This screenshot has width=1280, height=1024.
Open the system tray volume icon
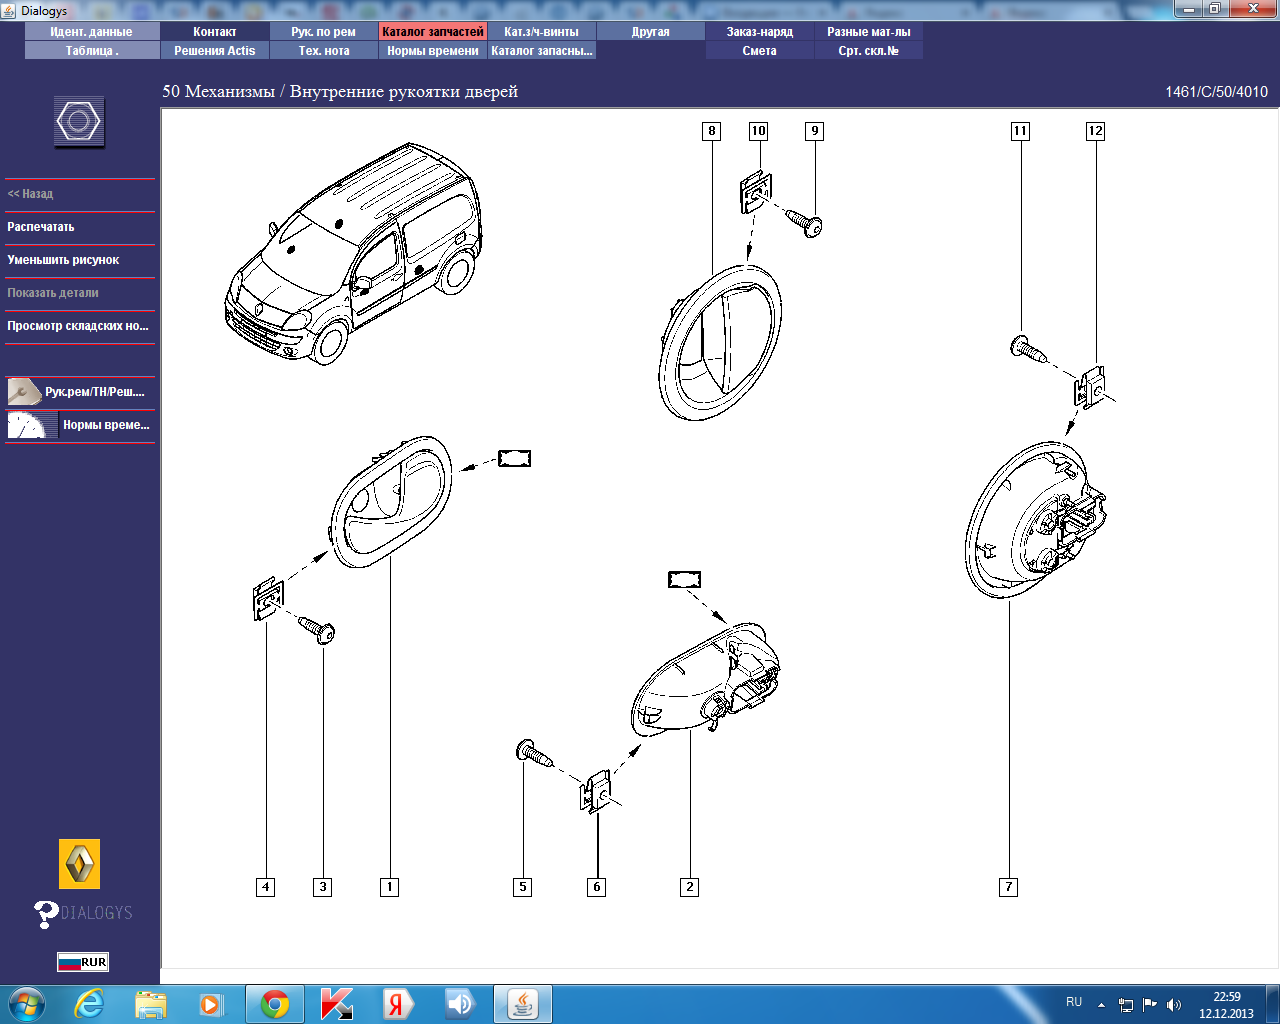(1174, 1004)
